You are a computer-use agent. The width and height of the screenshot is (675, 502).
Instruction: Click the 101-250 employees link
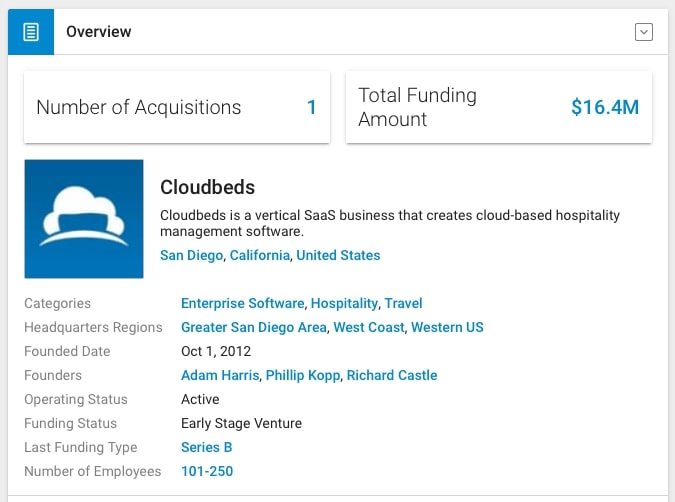(207, 471)
